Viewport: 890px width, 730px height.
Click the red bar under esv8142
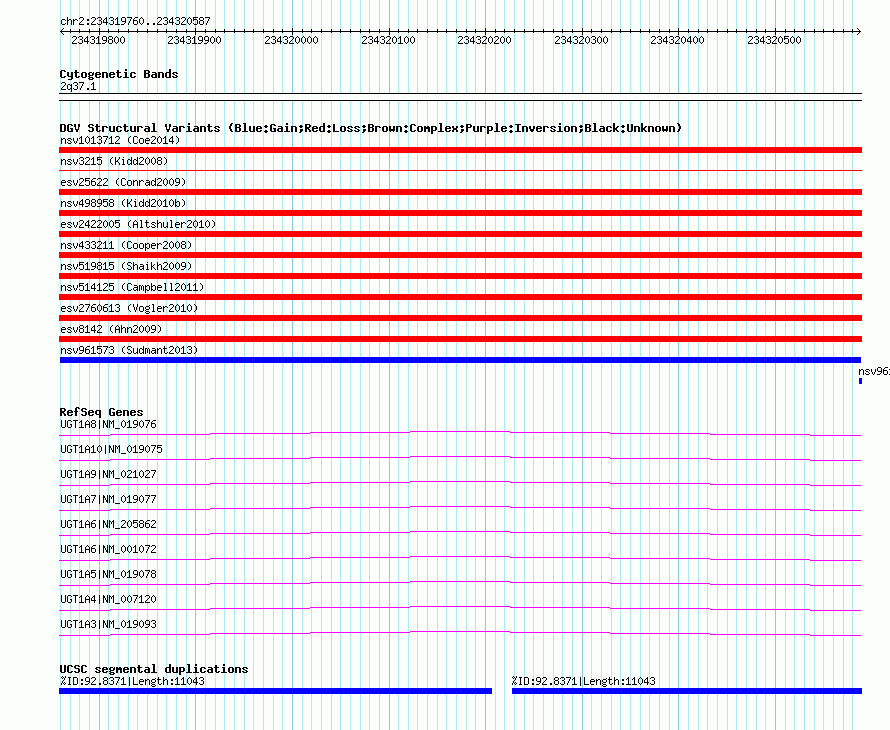click(460, 339)
